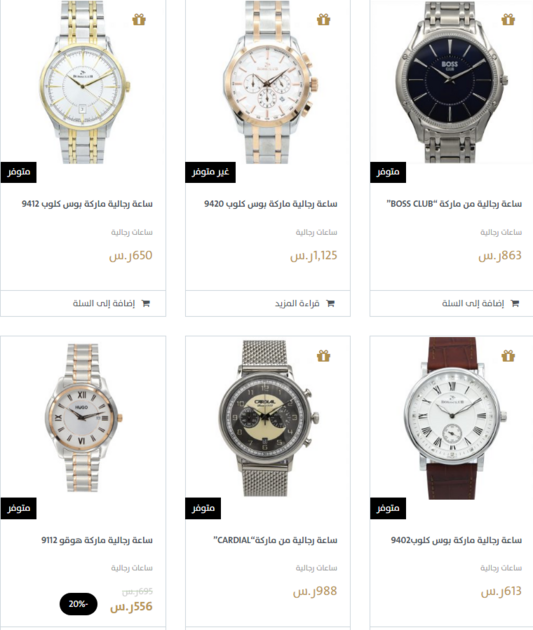Click gift icon on brown leather 9402 watch
The image size is (533, 630).
(508, 356)
